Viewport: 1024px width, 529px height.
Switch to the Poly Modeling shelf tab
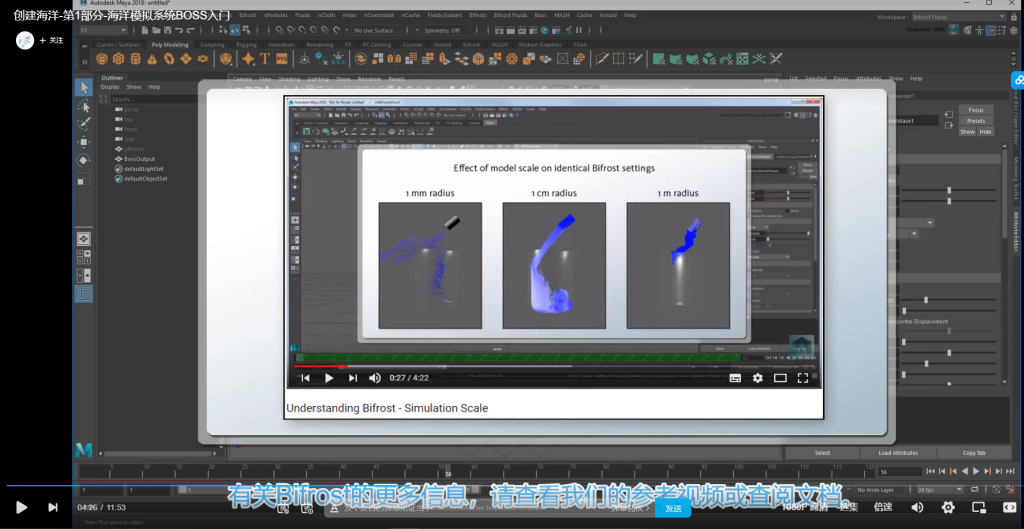point(170,44)
